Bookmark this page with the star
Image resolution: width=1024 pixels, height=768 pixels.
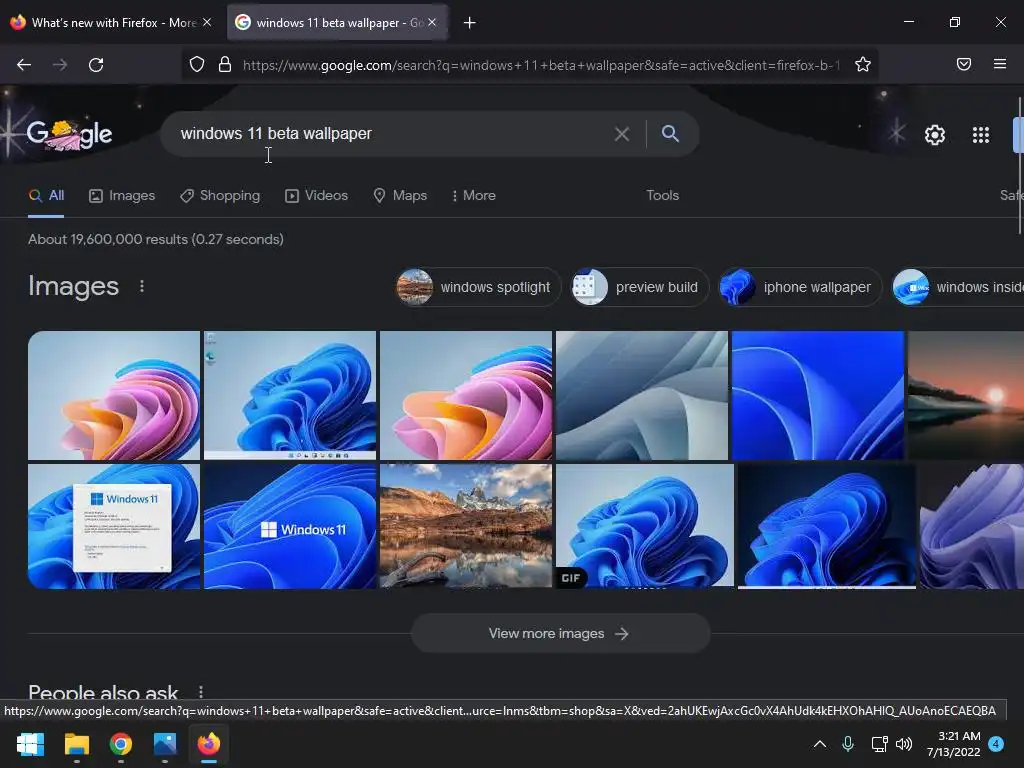(863, 64)
